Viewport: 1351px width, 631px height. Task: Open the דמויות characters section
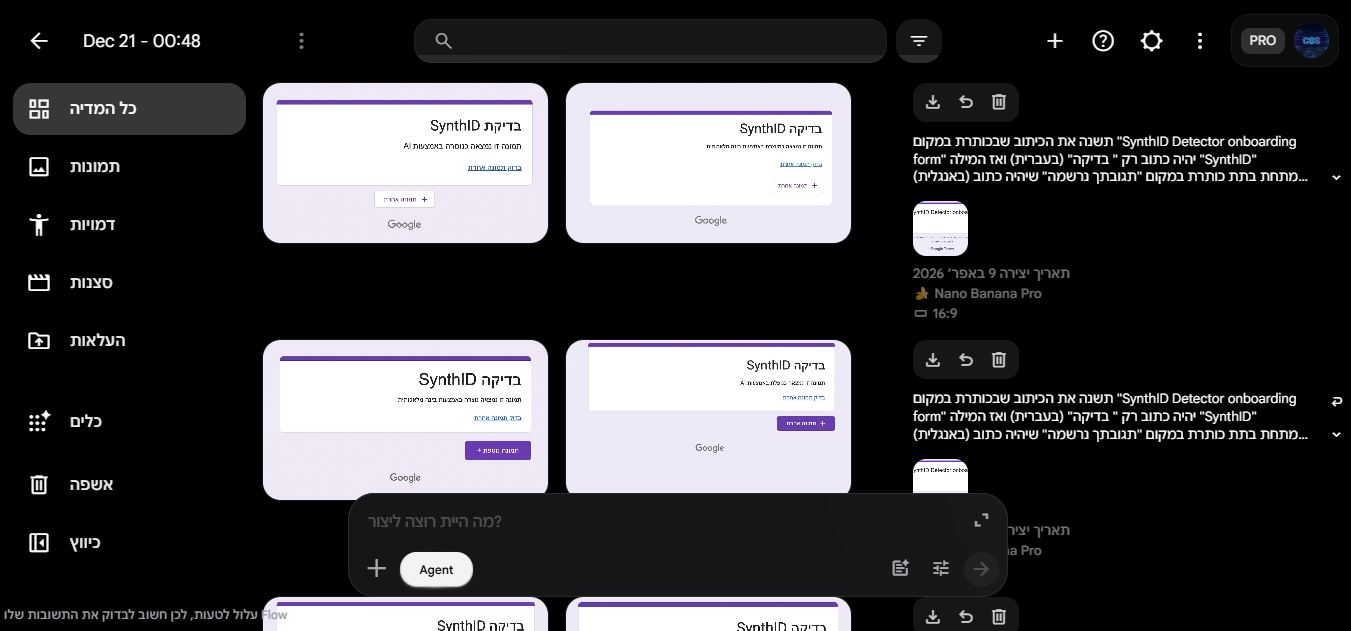tap(129, 225)
